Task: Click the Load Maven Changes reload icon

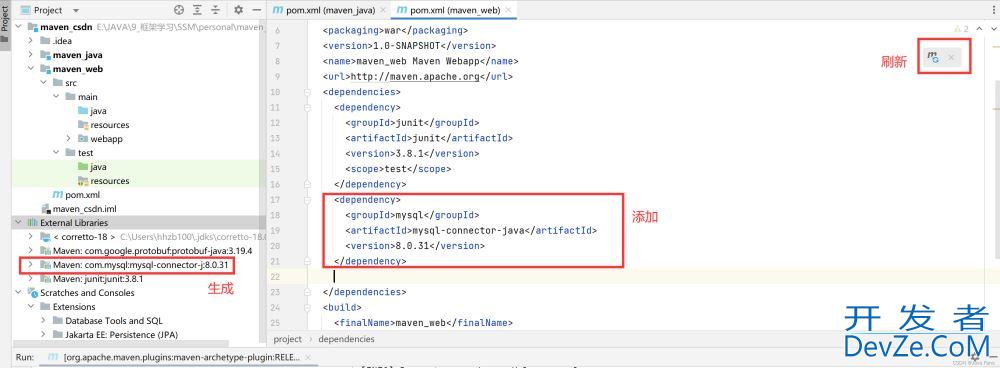Action: 933,57
